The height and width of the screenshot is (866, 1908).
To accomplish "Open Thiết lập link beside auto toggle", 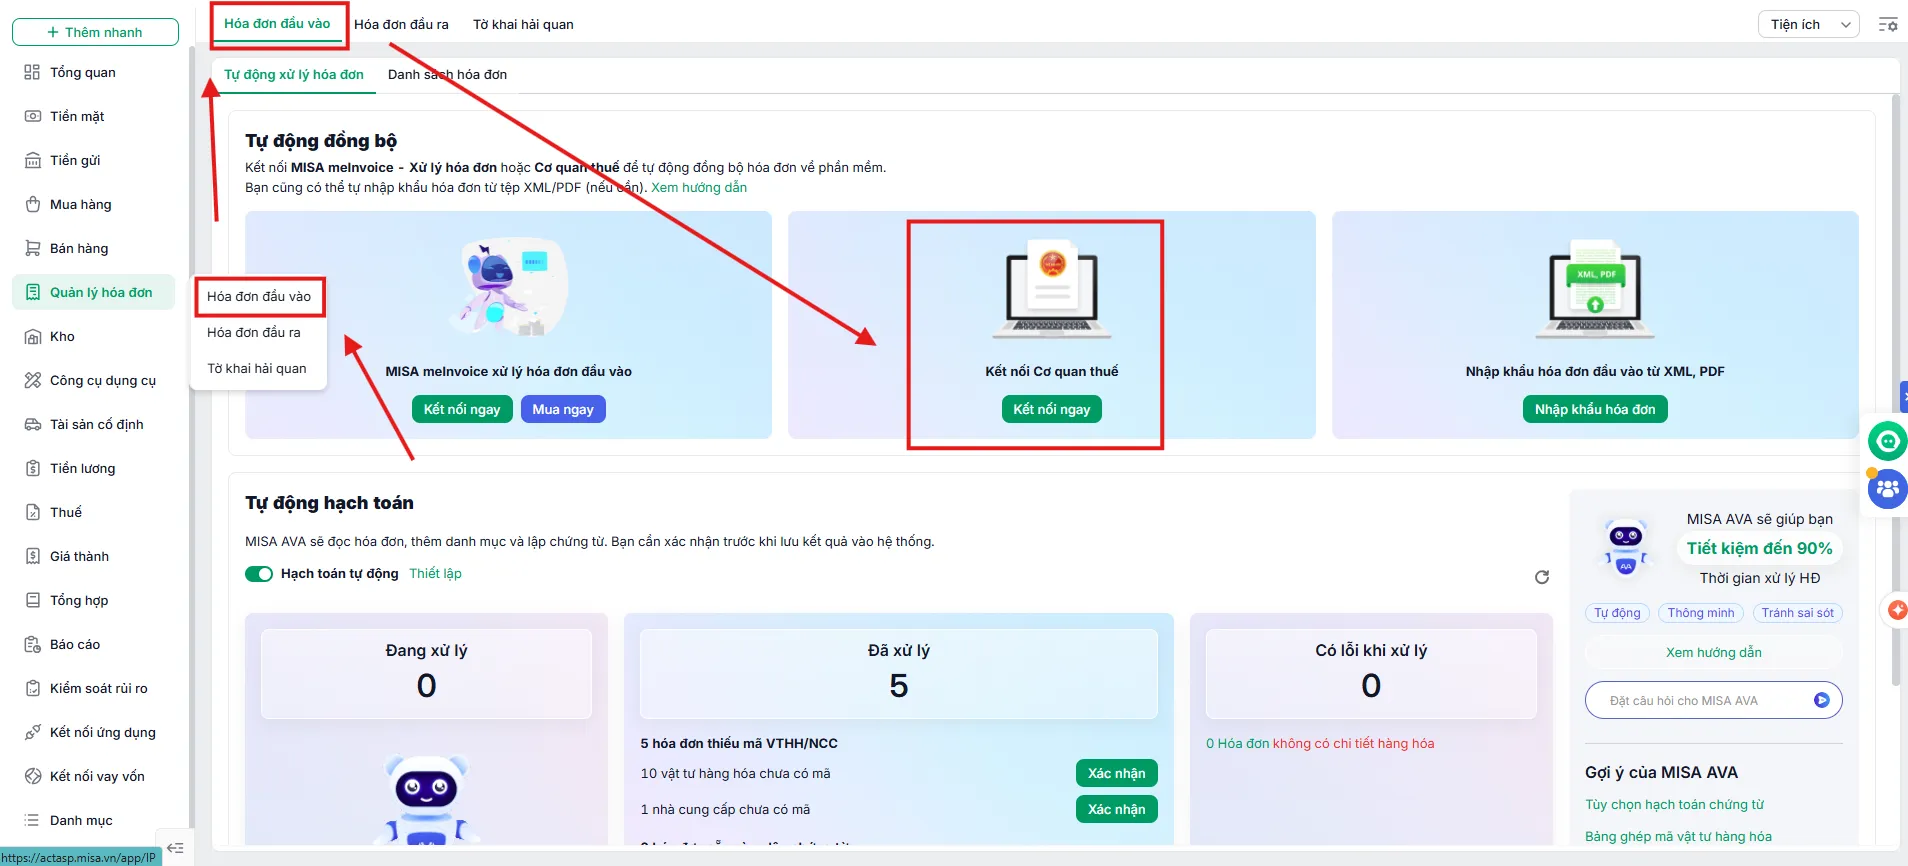I will (435, 573).
